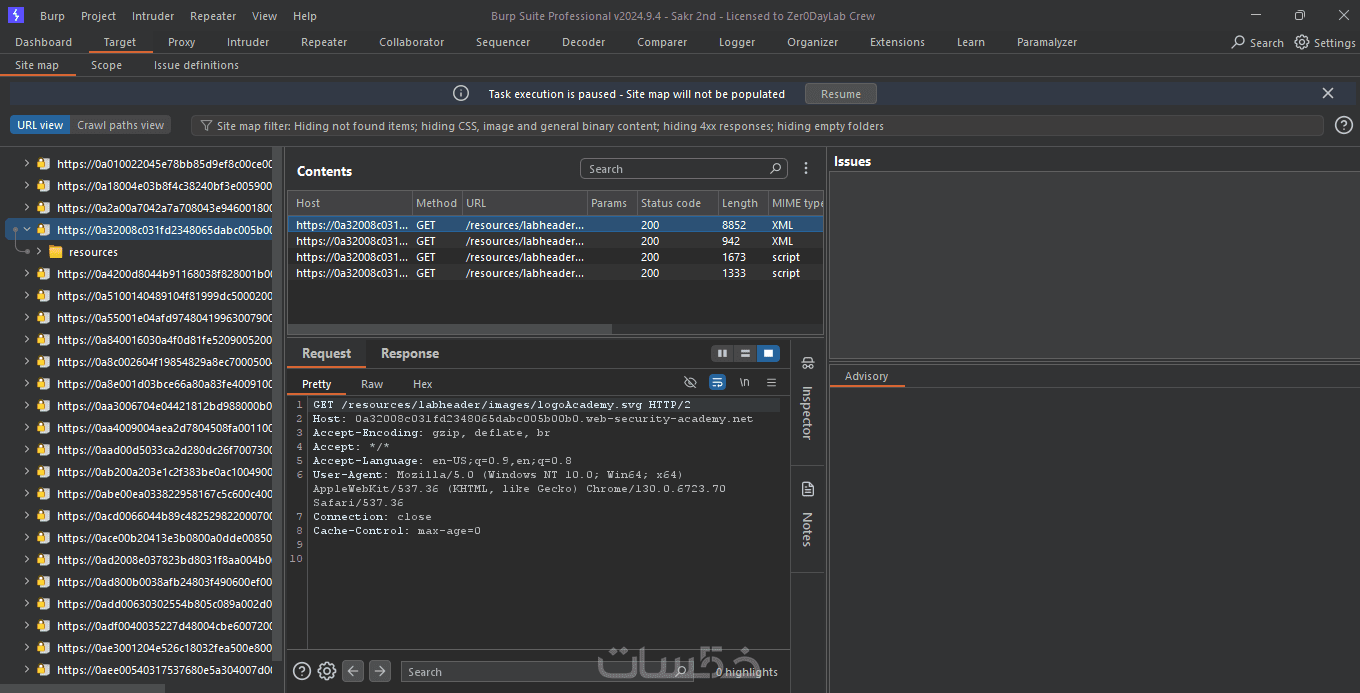Dismiss the paused task notification banner
1360x693 pixels.
pyautogui.click(x=1327, y=94)
